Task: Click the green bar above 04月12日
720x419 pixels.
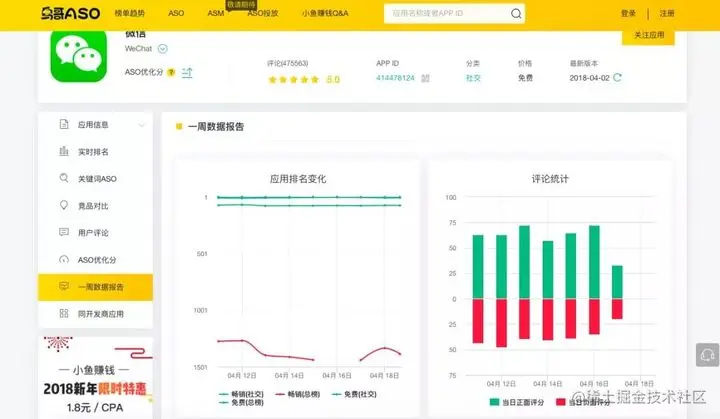Action: [501, 266]
